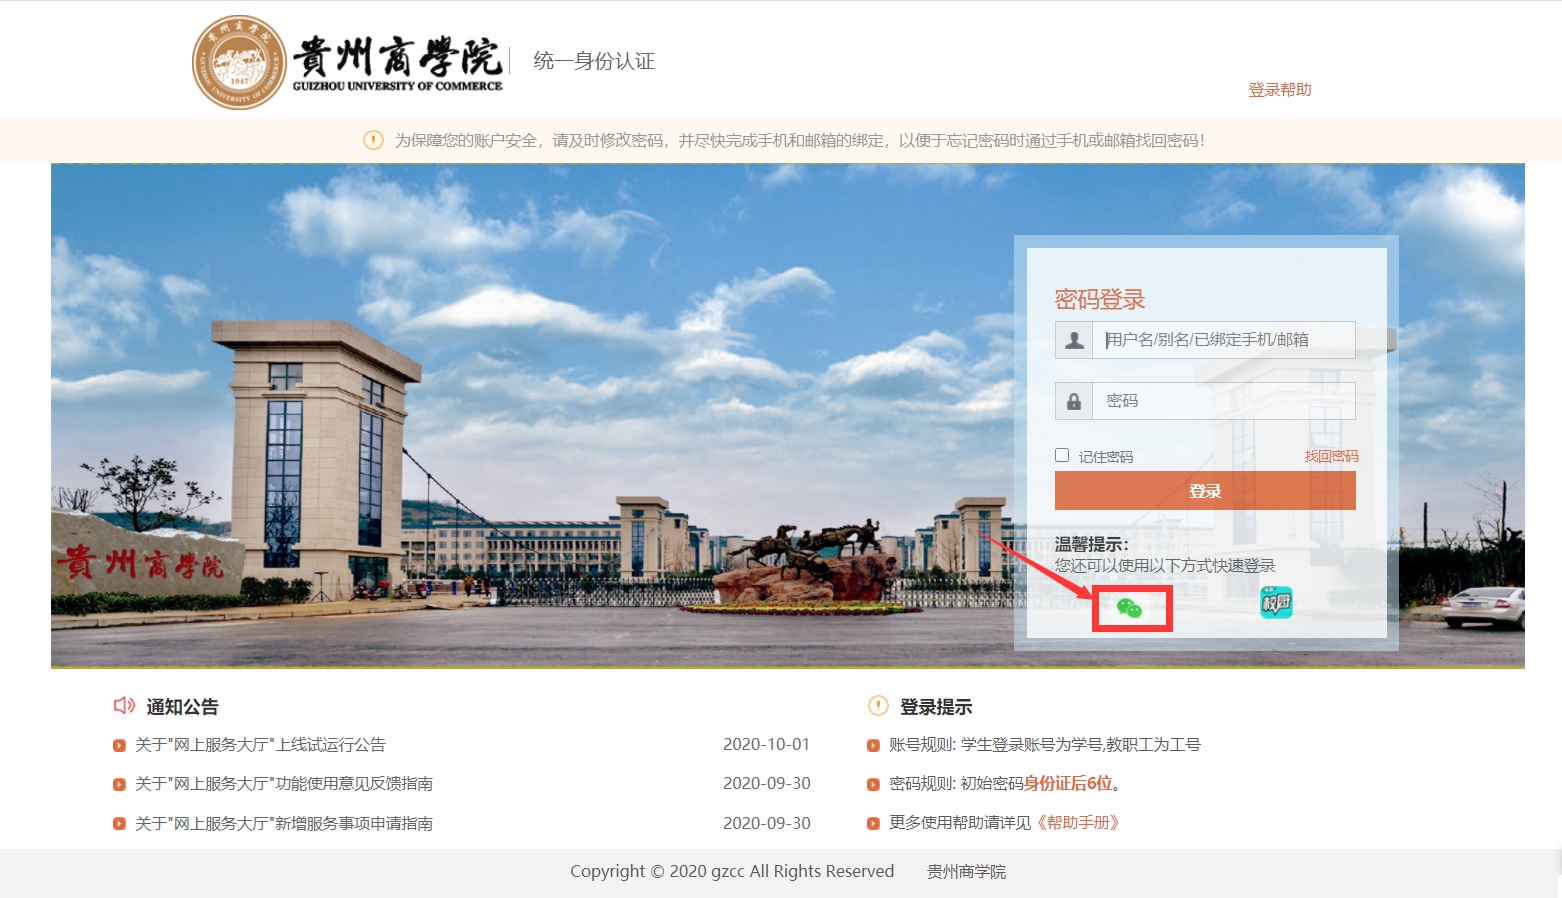This screenshot has width=1562, height=898.
Task: Open the 新增服务事项申请指南 notice
Action: click(284, 824)
